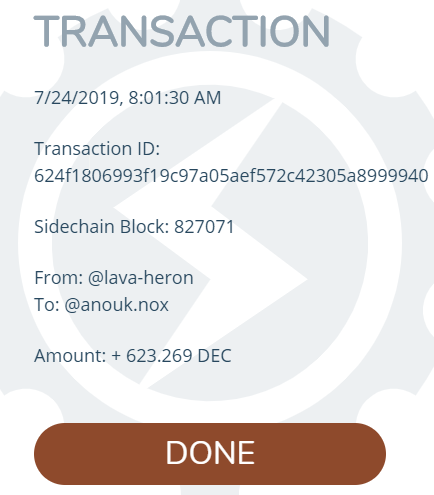This screenshot has height=495, width=434.
Task: Select the time 8:01:30 AM
Action: pos(175,98)
